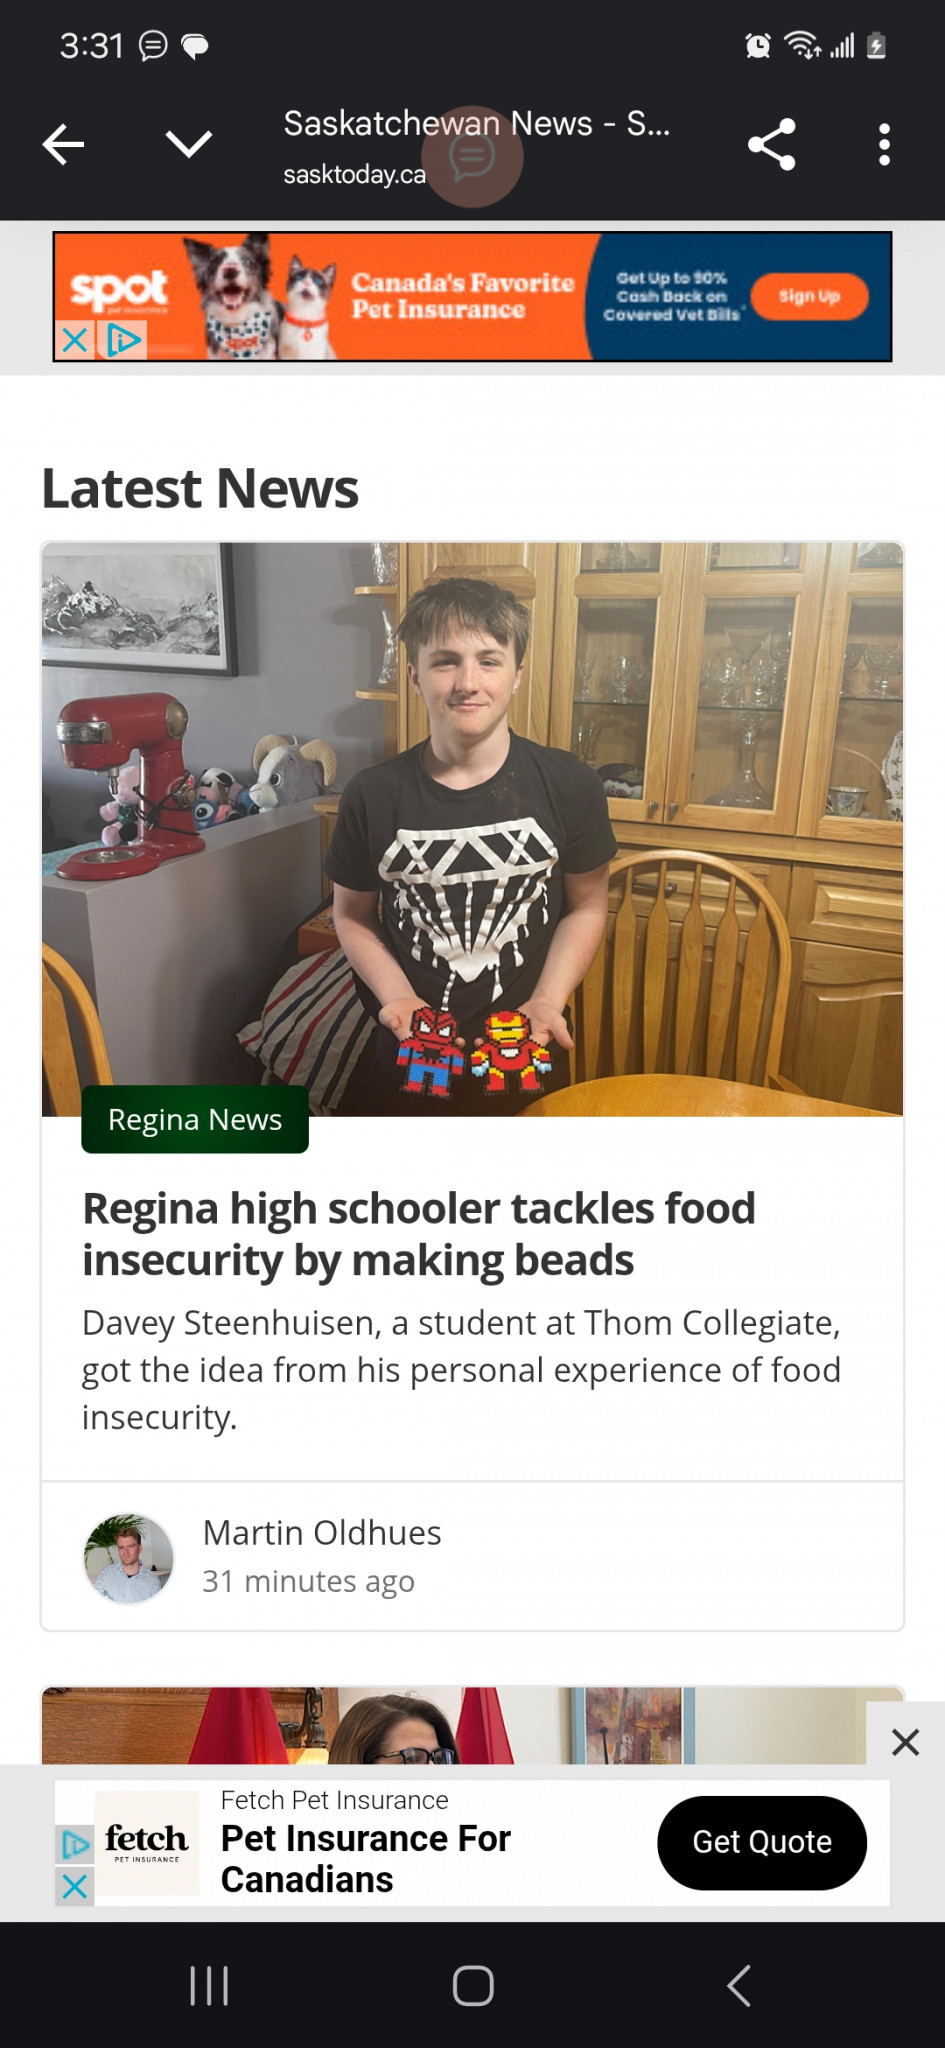The width and height of the screenshot is (945, 2048).
Task: Open Android recent apps button
Action: coord(209,1986)
